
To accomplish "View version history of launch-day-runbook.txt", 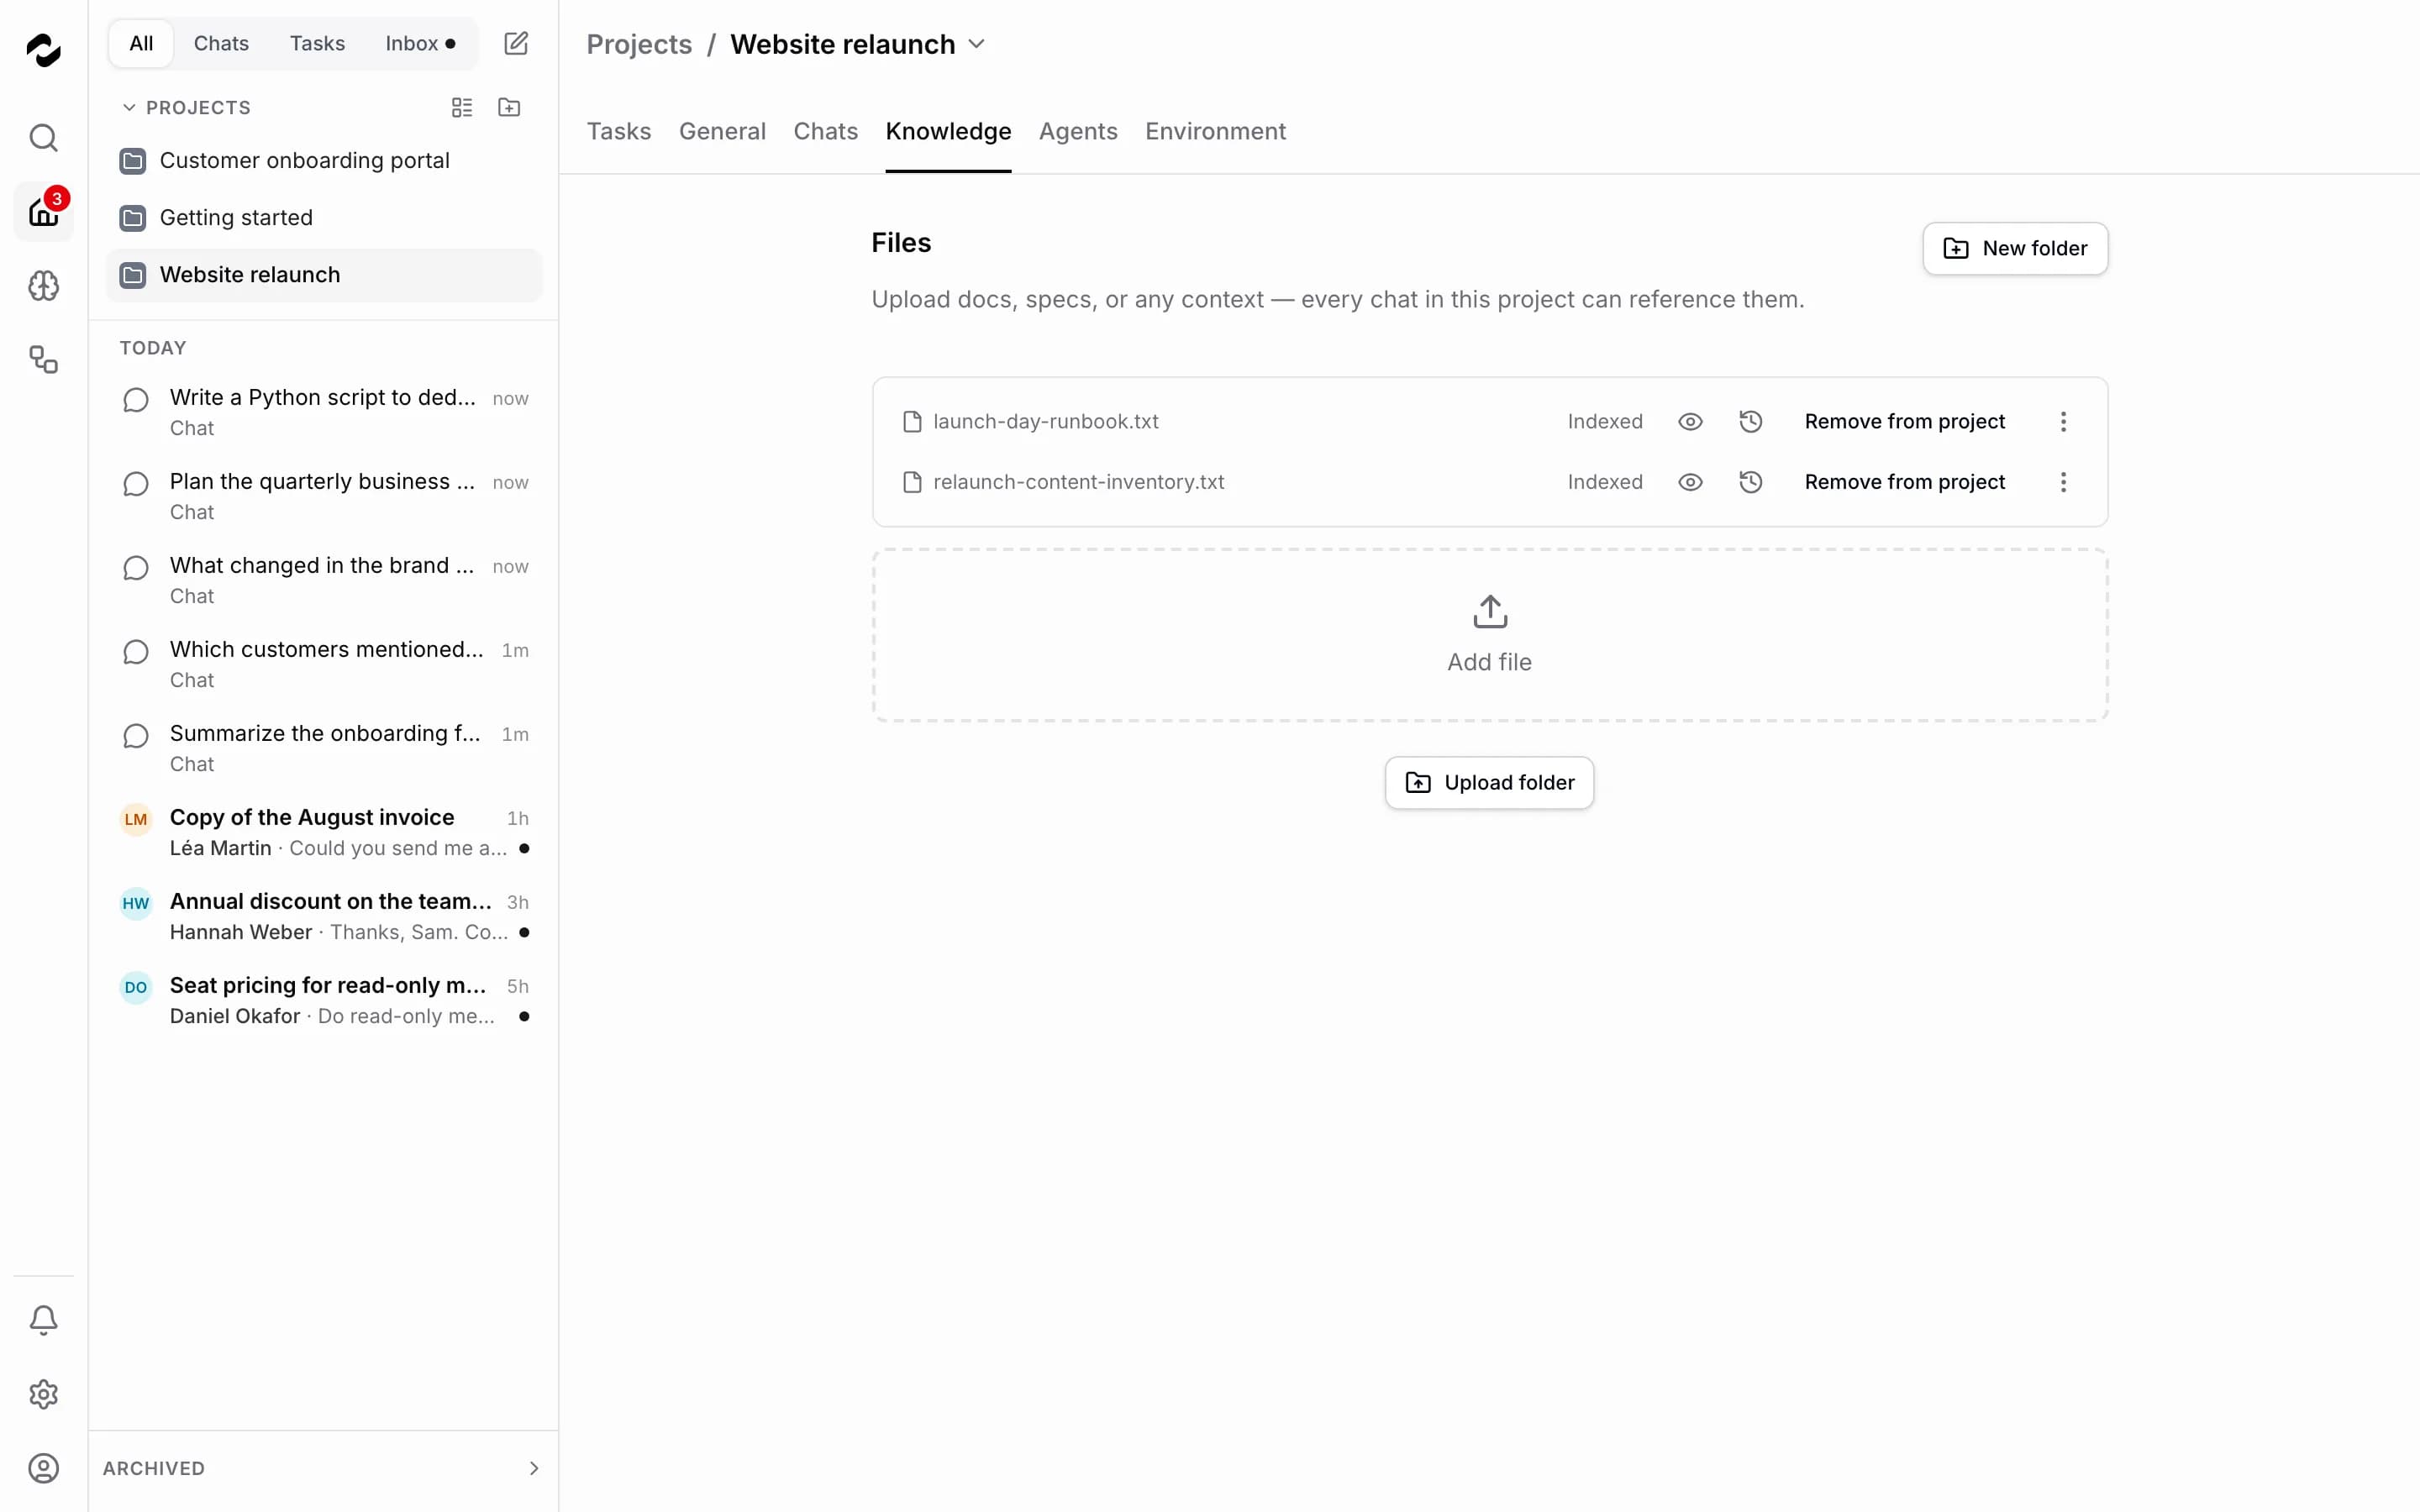I will tap(1750, 421).
